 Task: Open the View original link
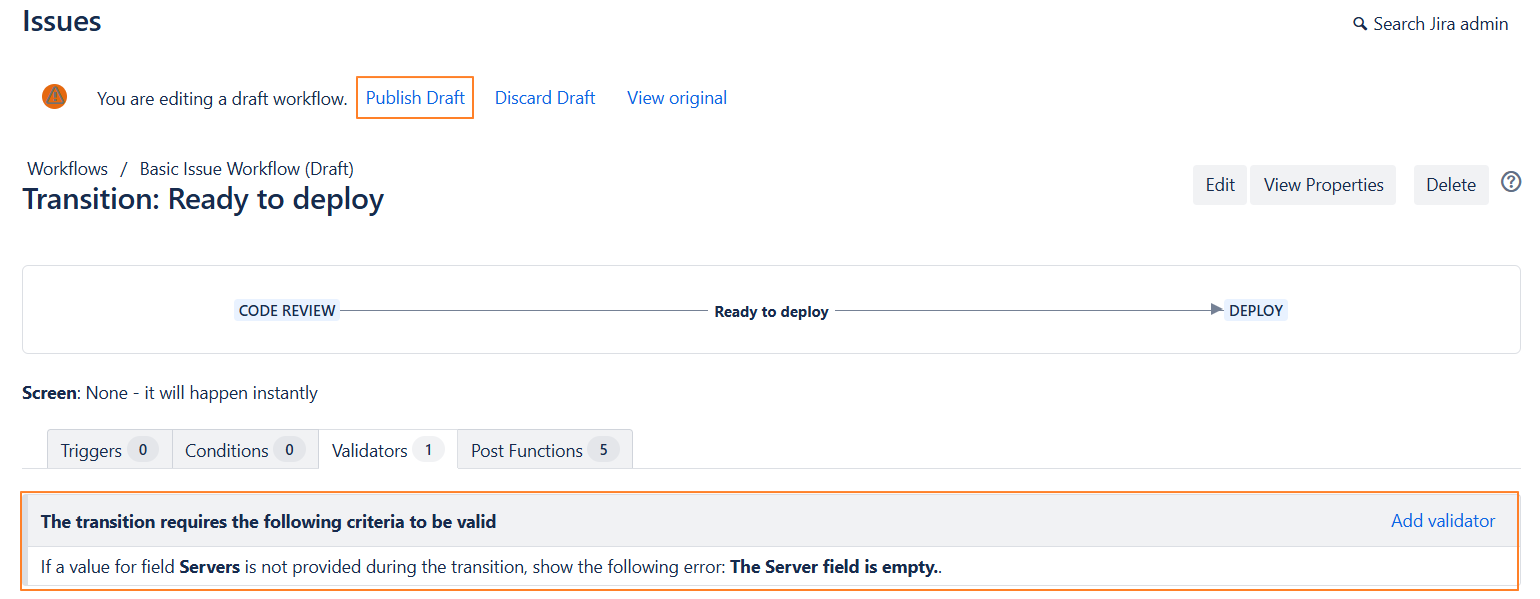point(677,98)
